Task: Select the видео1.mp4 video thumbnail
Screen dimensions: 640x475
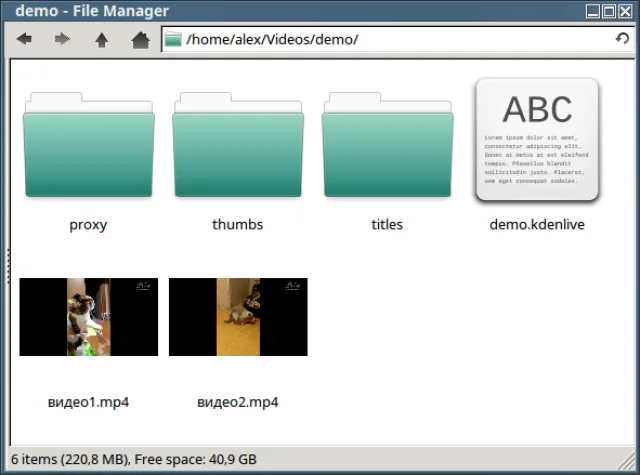Action: [x=89, y=317]
